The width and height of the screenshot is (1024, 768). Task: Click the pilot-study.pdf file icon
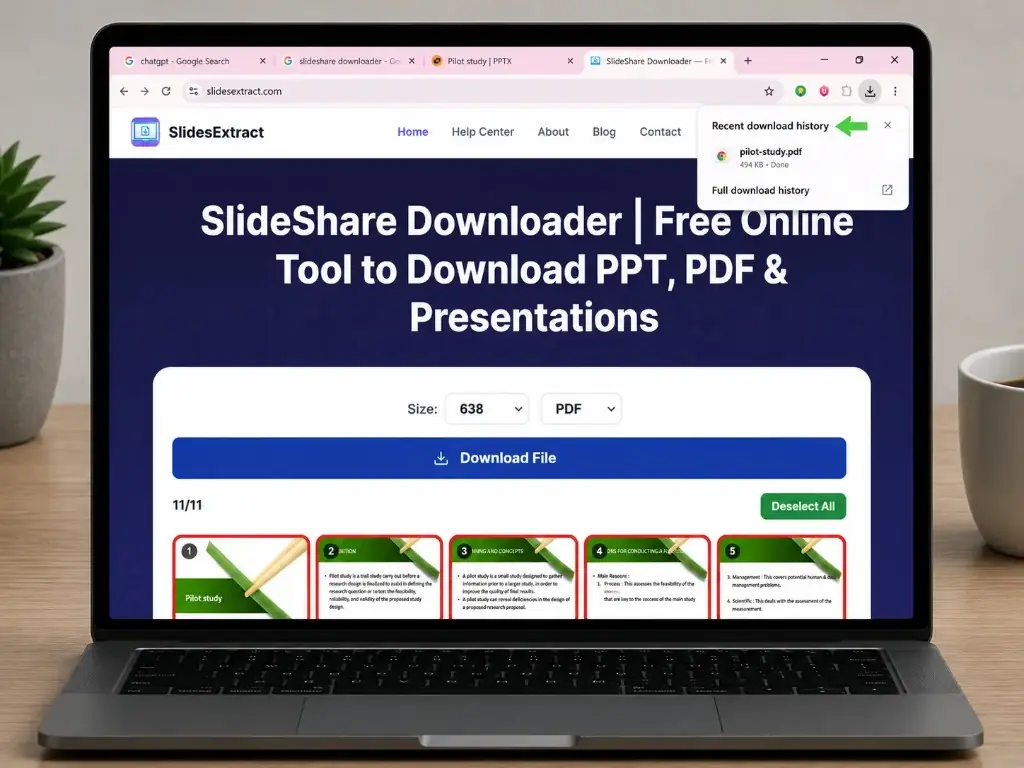(x=722, y=156)
